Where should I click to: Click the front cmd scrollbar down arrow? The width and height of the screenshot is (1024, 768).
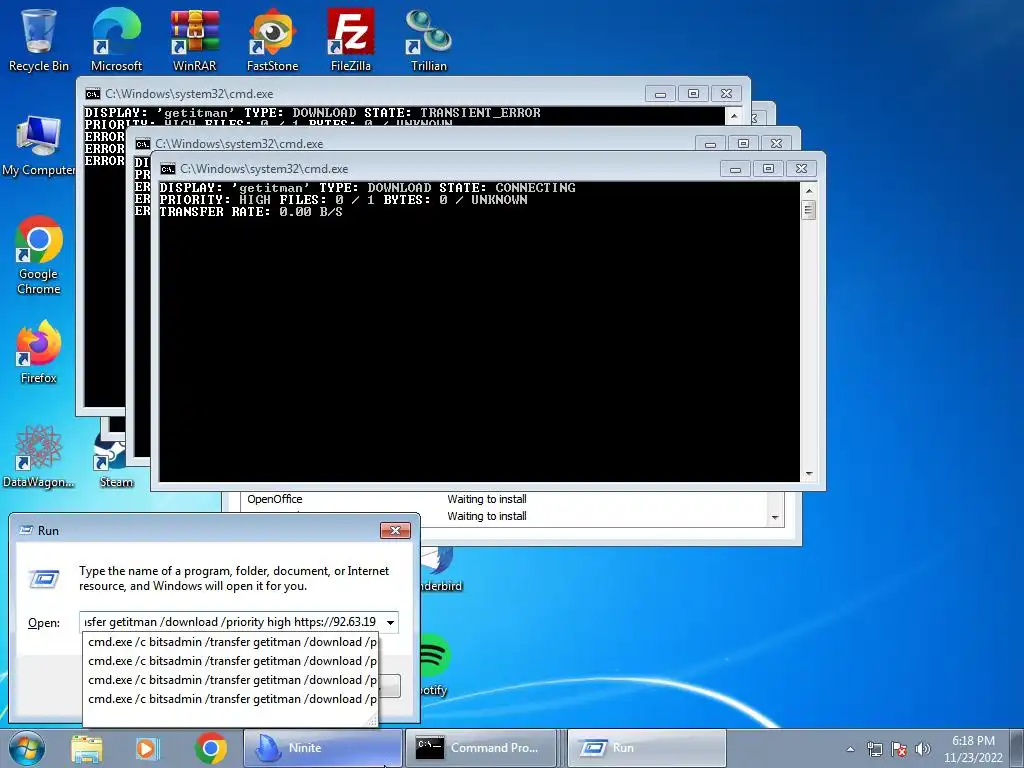(x=808, y=474)
